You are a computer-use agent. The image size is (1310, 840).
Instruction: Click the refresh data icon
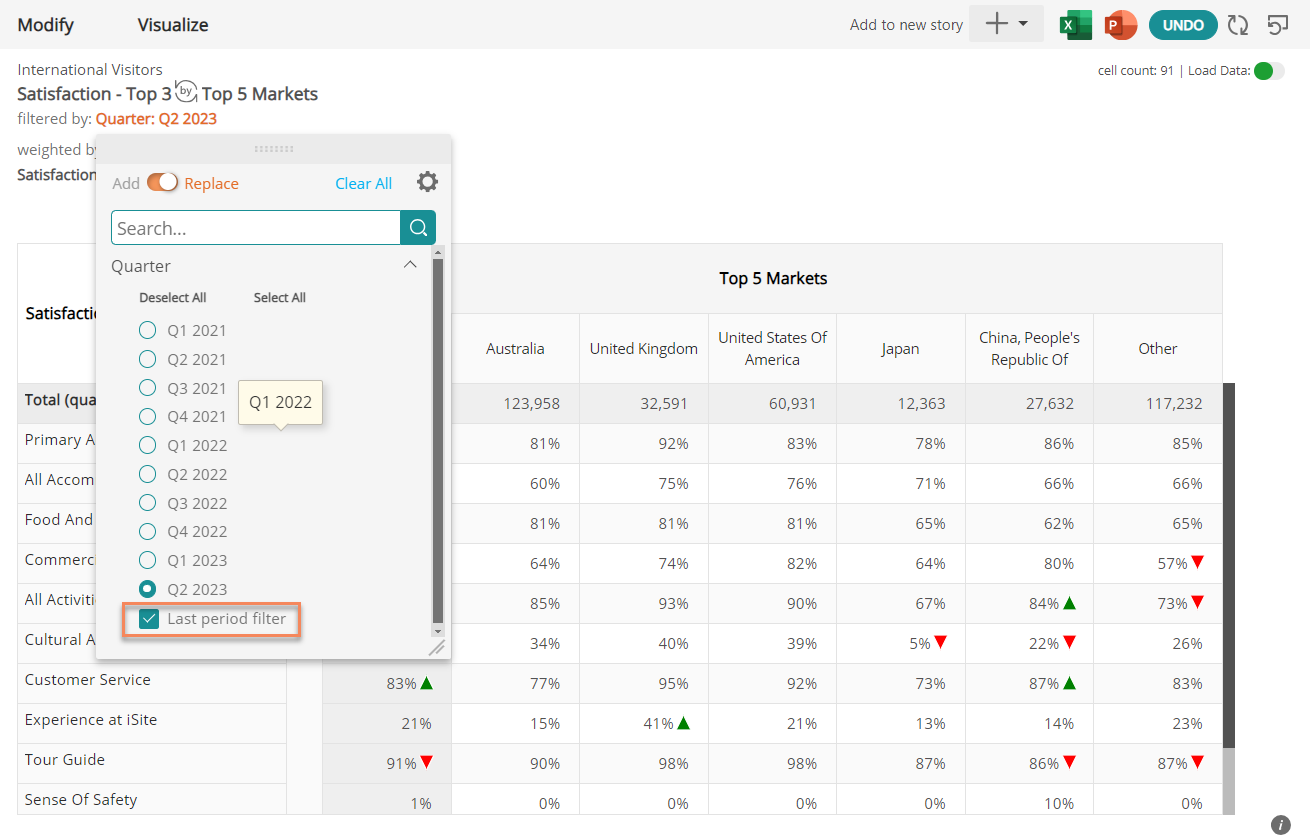pyautogui.click(x=1238, y=25)
